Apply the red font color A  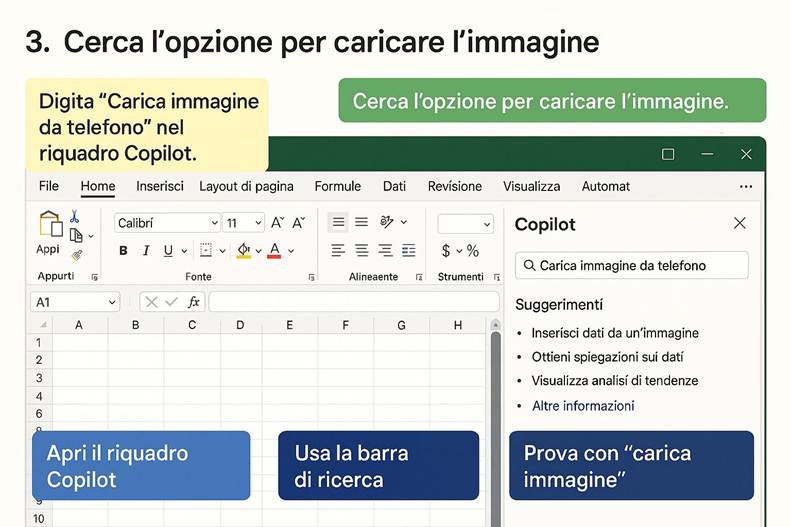(x=274, y=250)
